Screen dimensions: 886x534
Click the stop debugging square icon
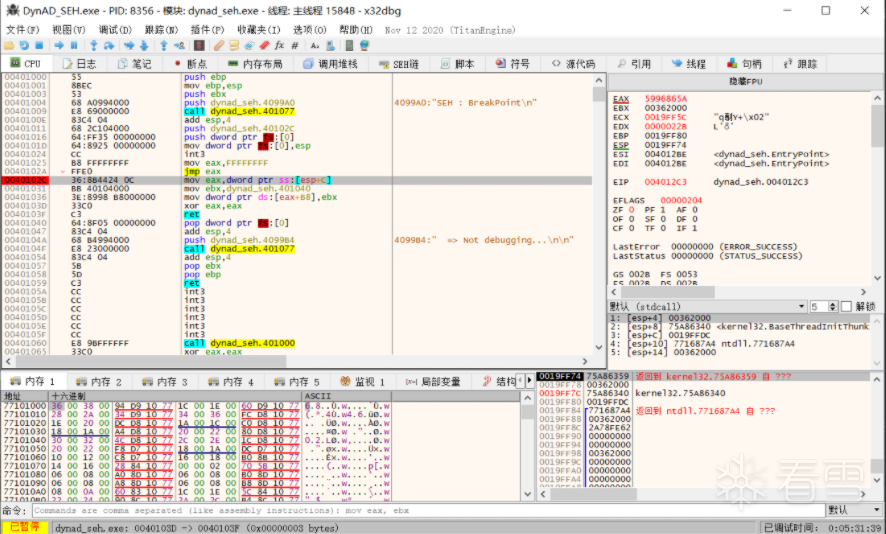pos(38,46)
